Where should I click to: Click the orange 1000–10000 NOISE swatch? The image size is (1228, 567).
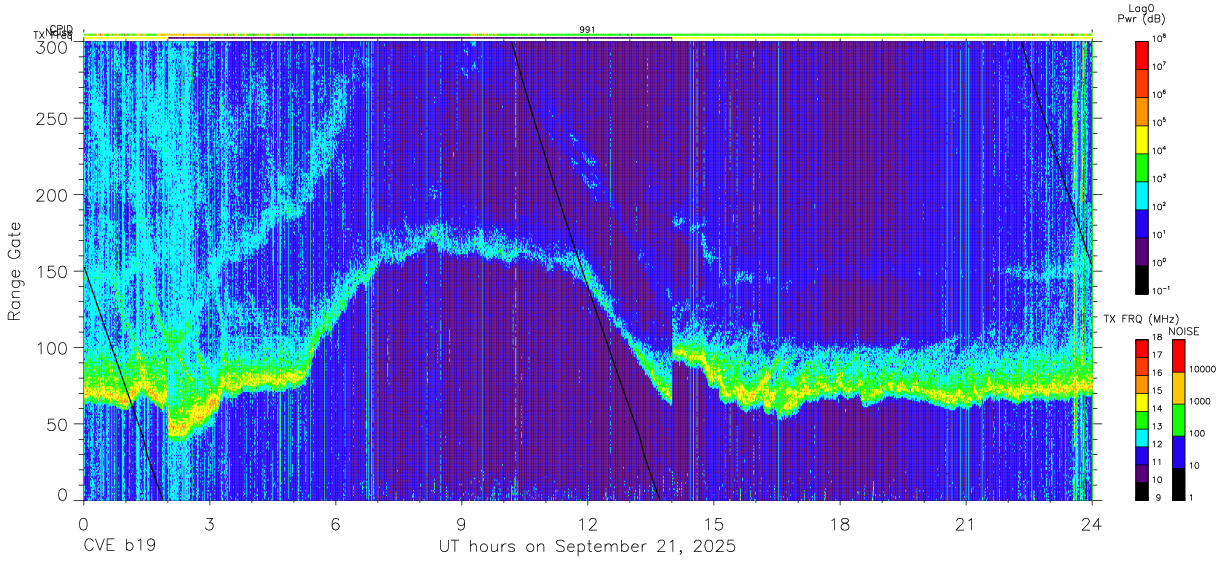pyautogui.click(x=1178, y=388)
